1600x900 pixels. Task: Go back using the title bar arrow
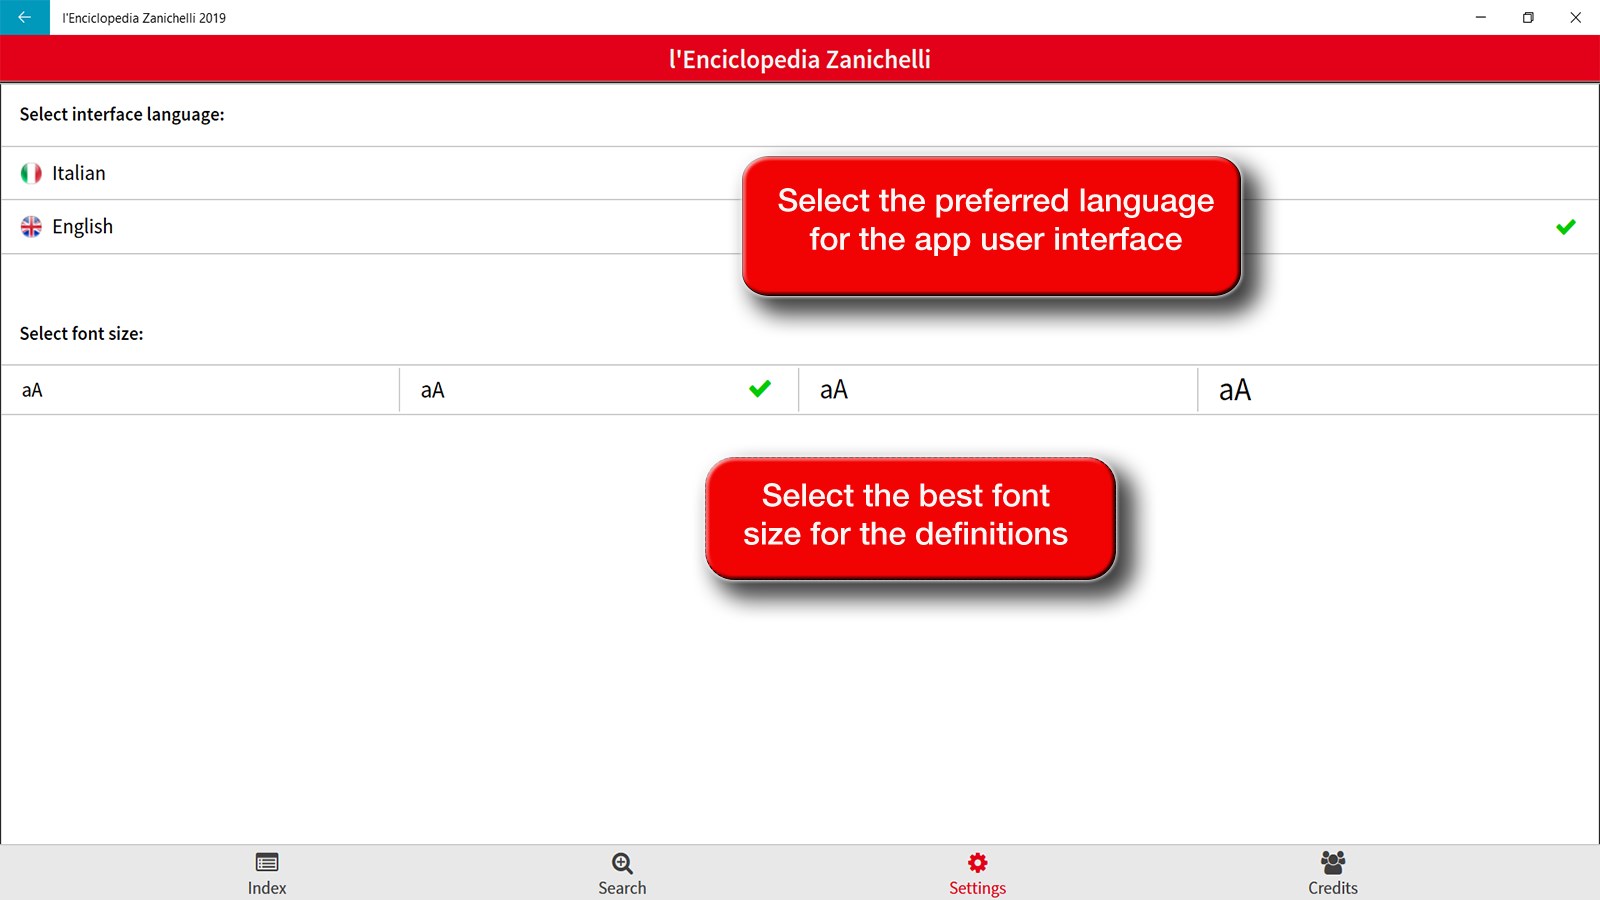(24, 17)
